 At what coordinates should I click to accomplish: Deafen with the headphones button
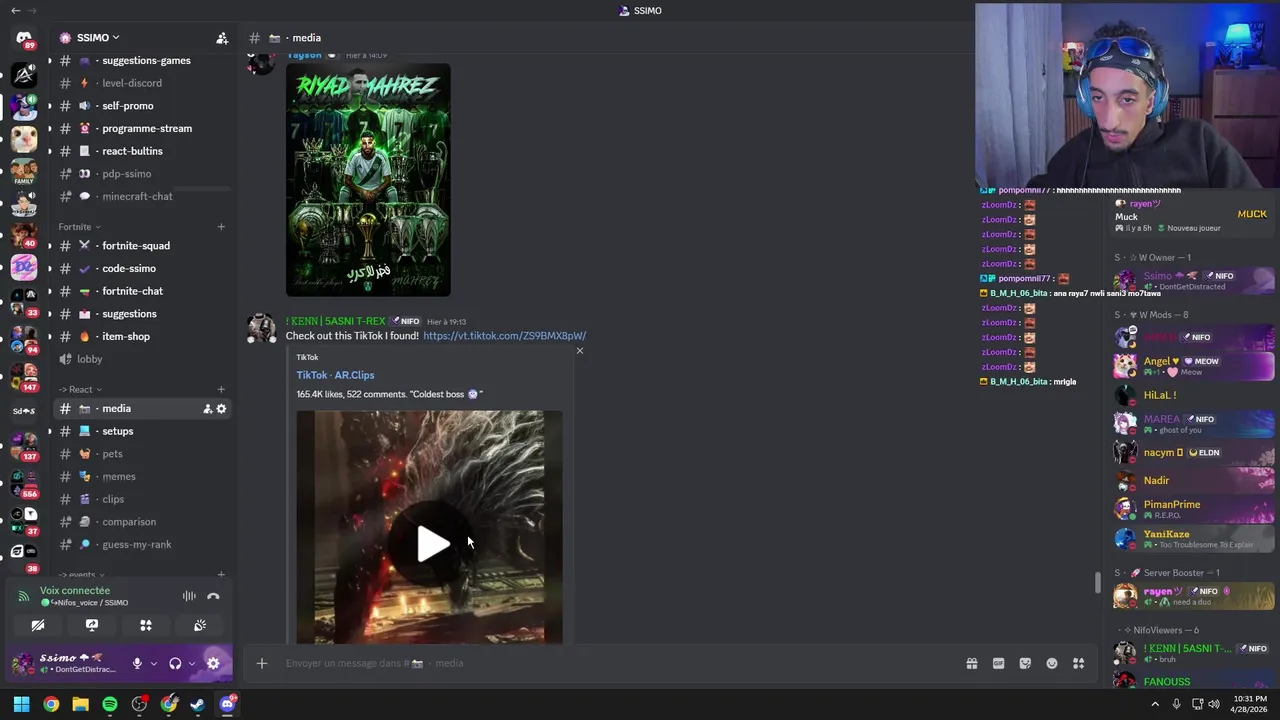175,663
